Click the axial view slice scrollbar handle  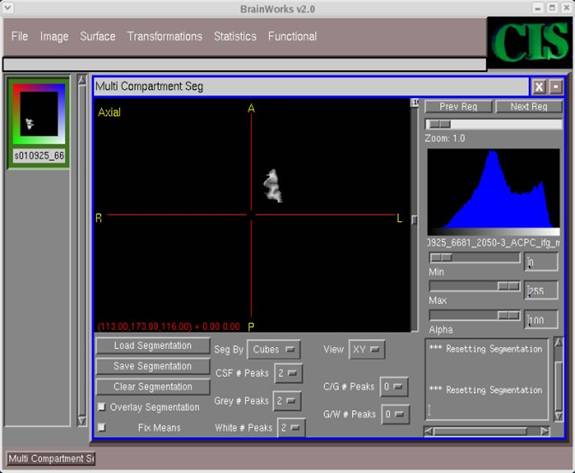414,220
